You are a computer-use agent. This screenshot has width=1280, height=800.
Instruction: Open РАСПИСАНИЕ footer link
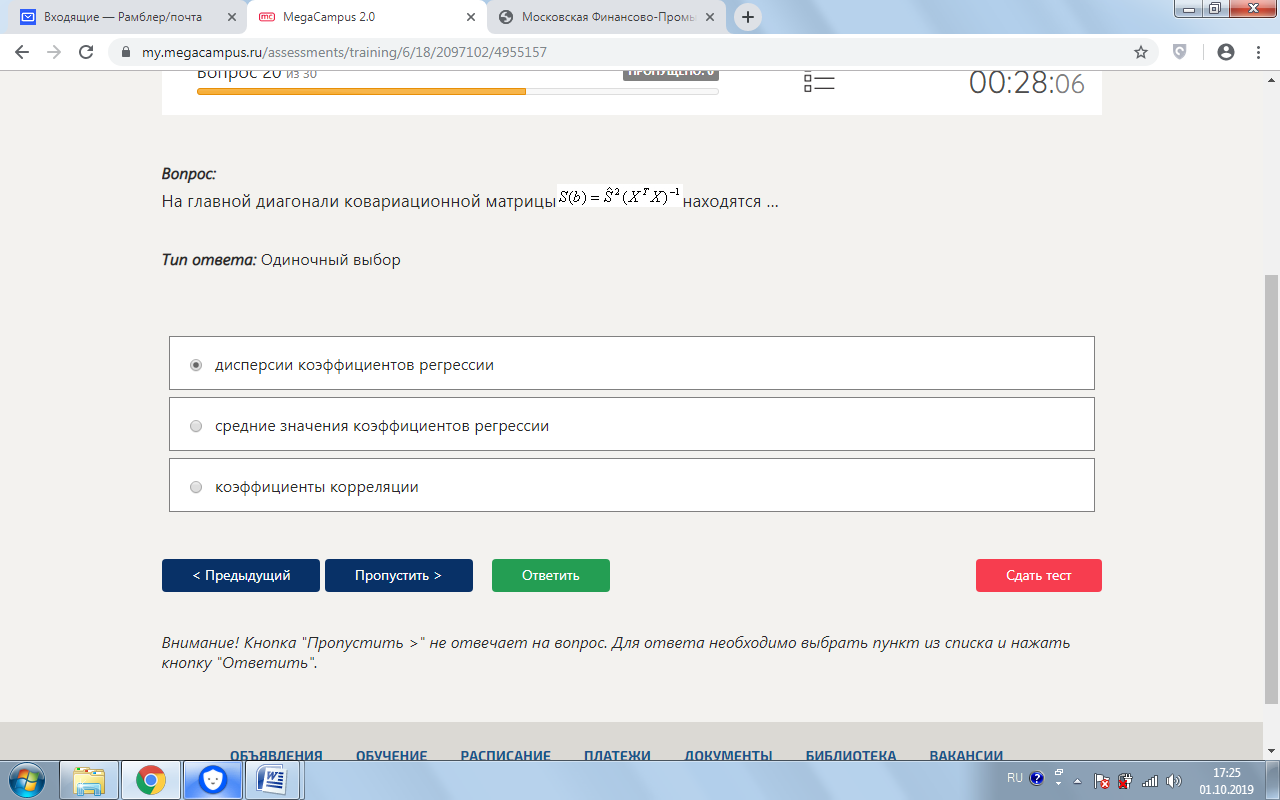506,756
